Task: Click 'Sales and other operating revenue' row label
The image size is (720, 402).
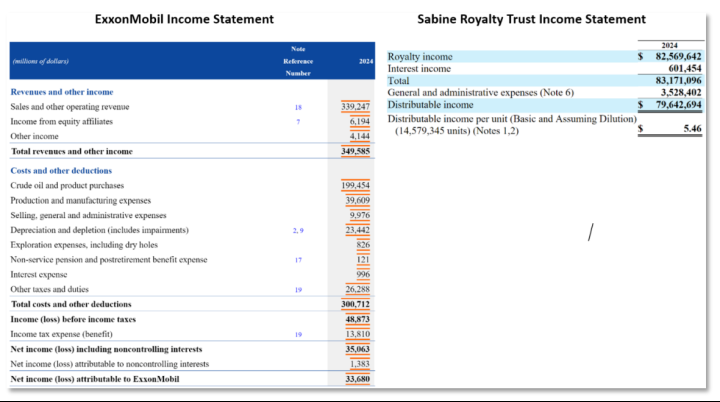Action: coord(70,107)
